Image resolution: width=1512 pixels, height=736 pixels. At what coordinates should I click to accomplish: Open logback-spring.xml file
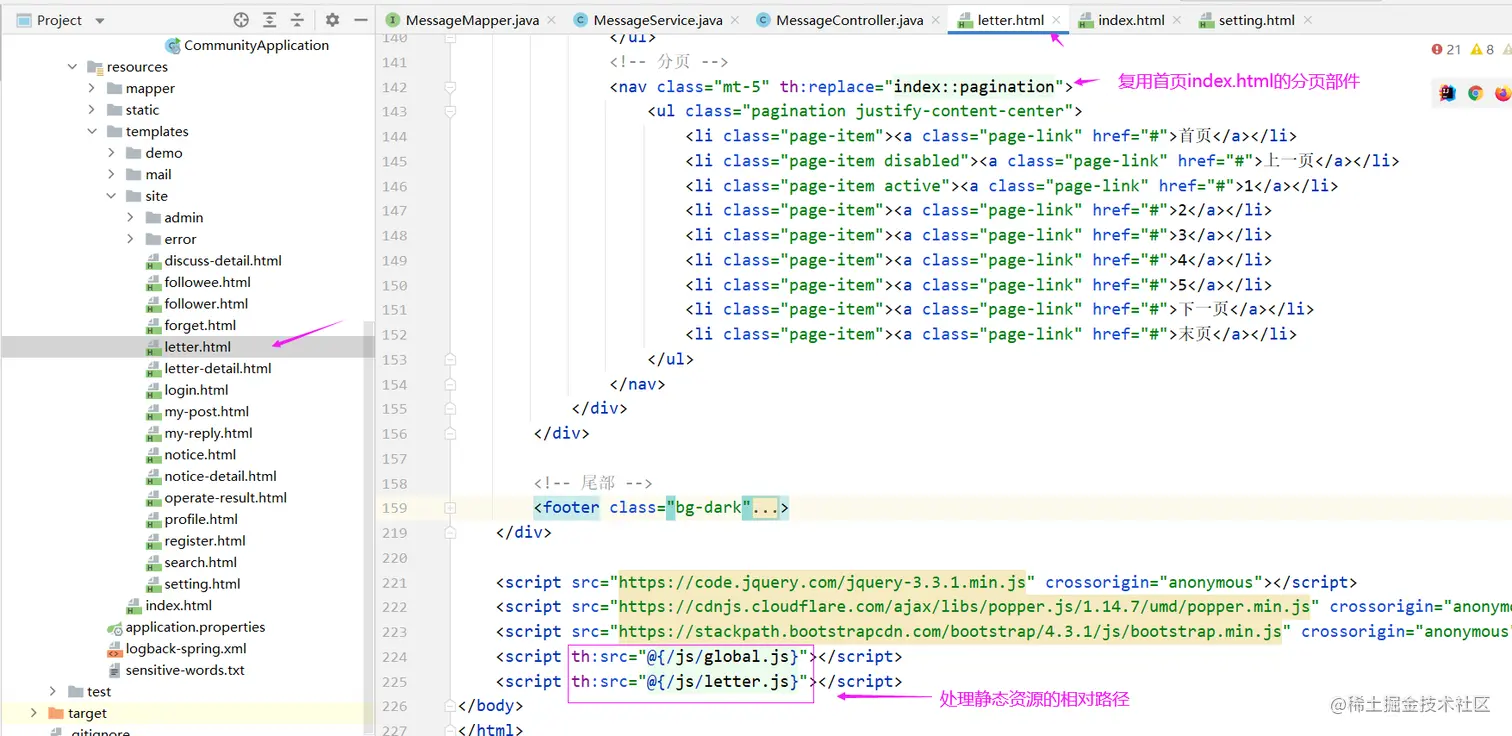tap(185, 648)
